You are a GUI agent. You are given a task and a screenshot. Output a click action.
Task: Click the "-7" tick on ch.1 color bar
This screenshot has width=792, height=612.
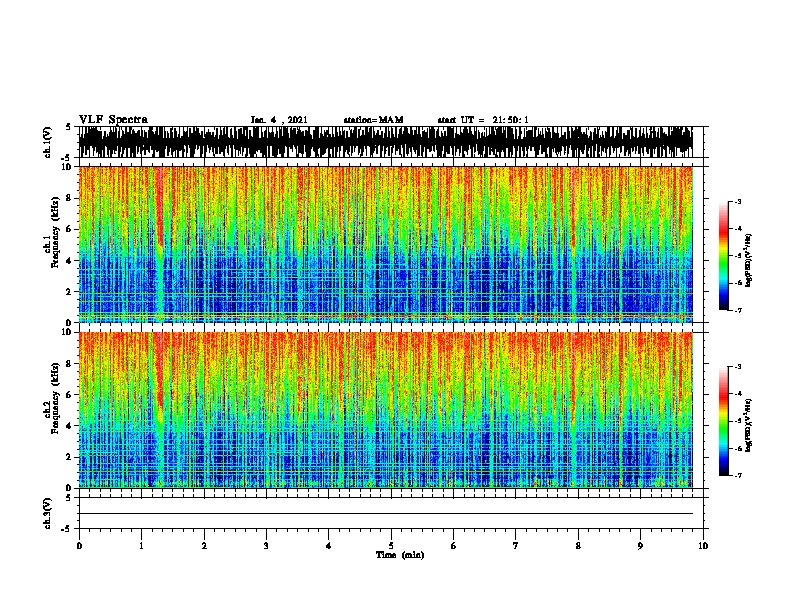click(x=738, y=310)
